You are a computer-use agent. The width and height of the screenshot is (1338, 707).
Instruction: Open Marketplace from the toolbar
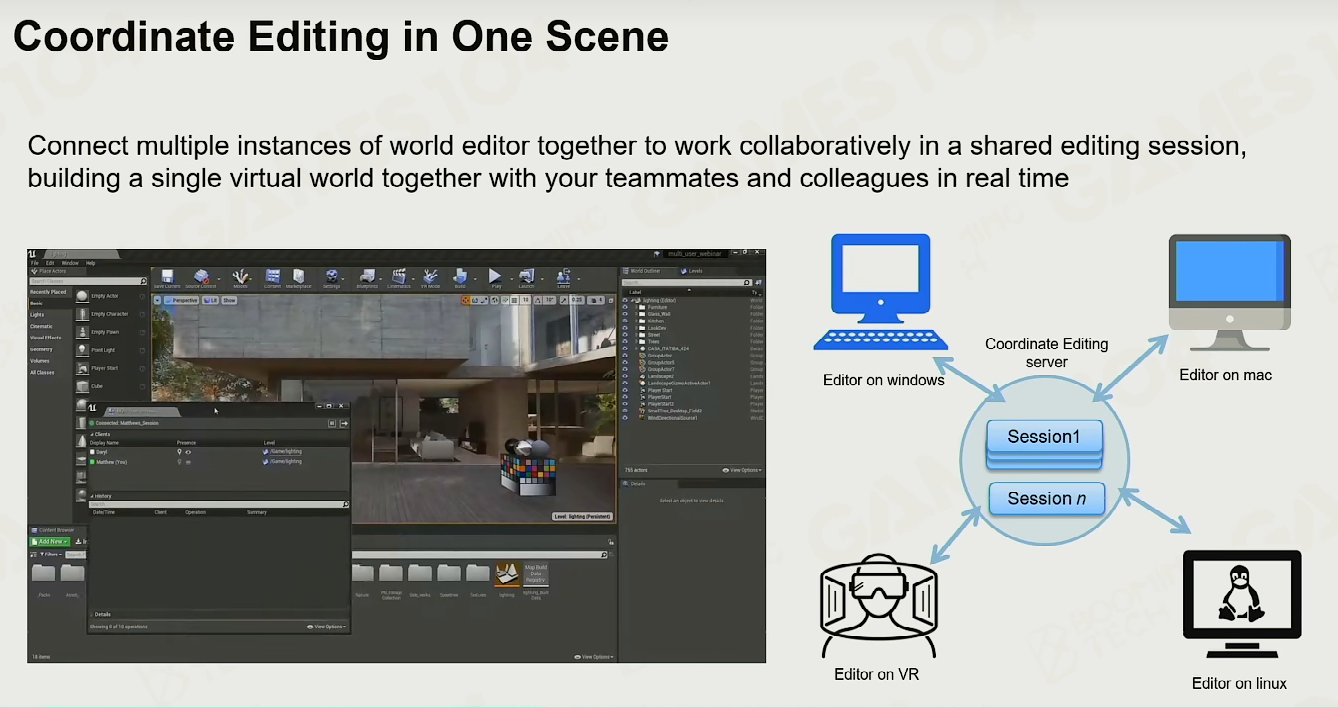click(298, 278)
